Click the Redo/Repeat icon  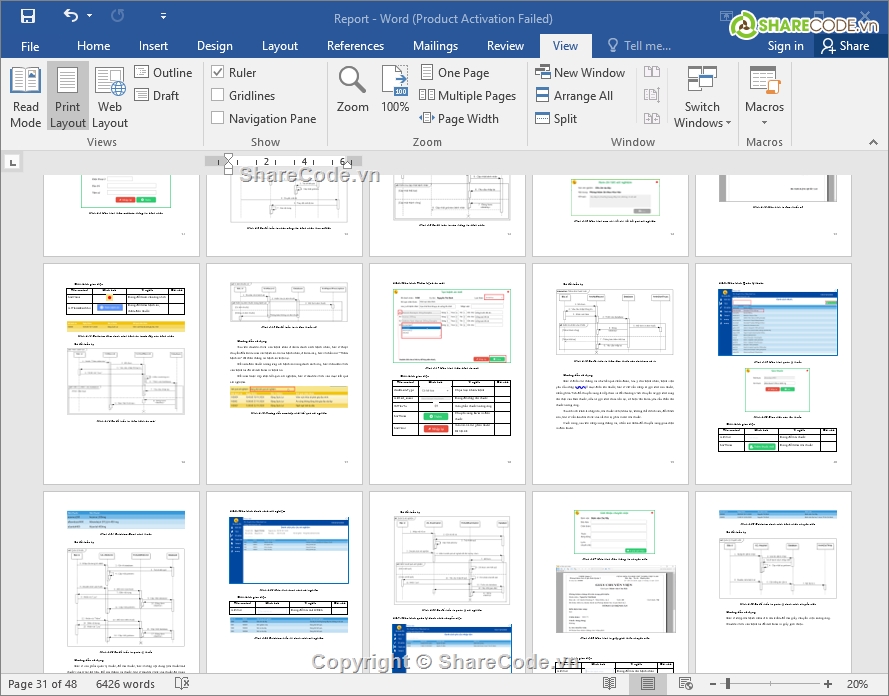pos(117,16)
